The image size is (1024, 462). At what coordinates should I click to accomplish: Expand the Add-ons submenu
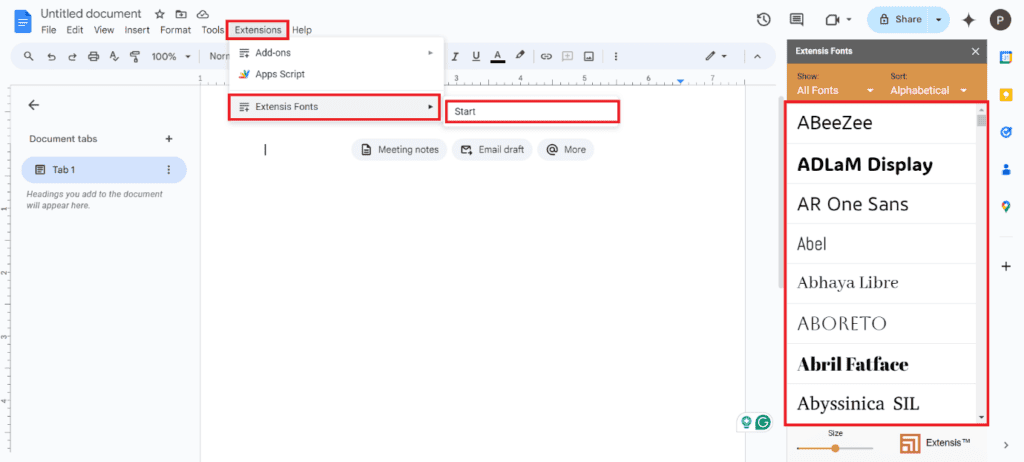(x=336, y=52)
